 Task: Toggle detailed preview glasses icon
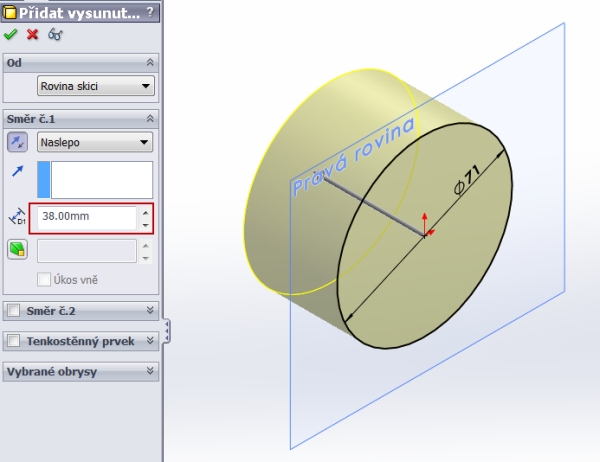point(55,34)
